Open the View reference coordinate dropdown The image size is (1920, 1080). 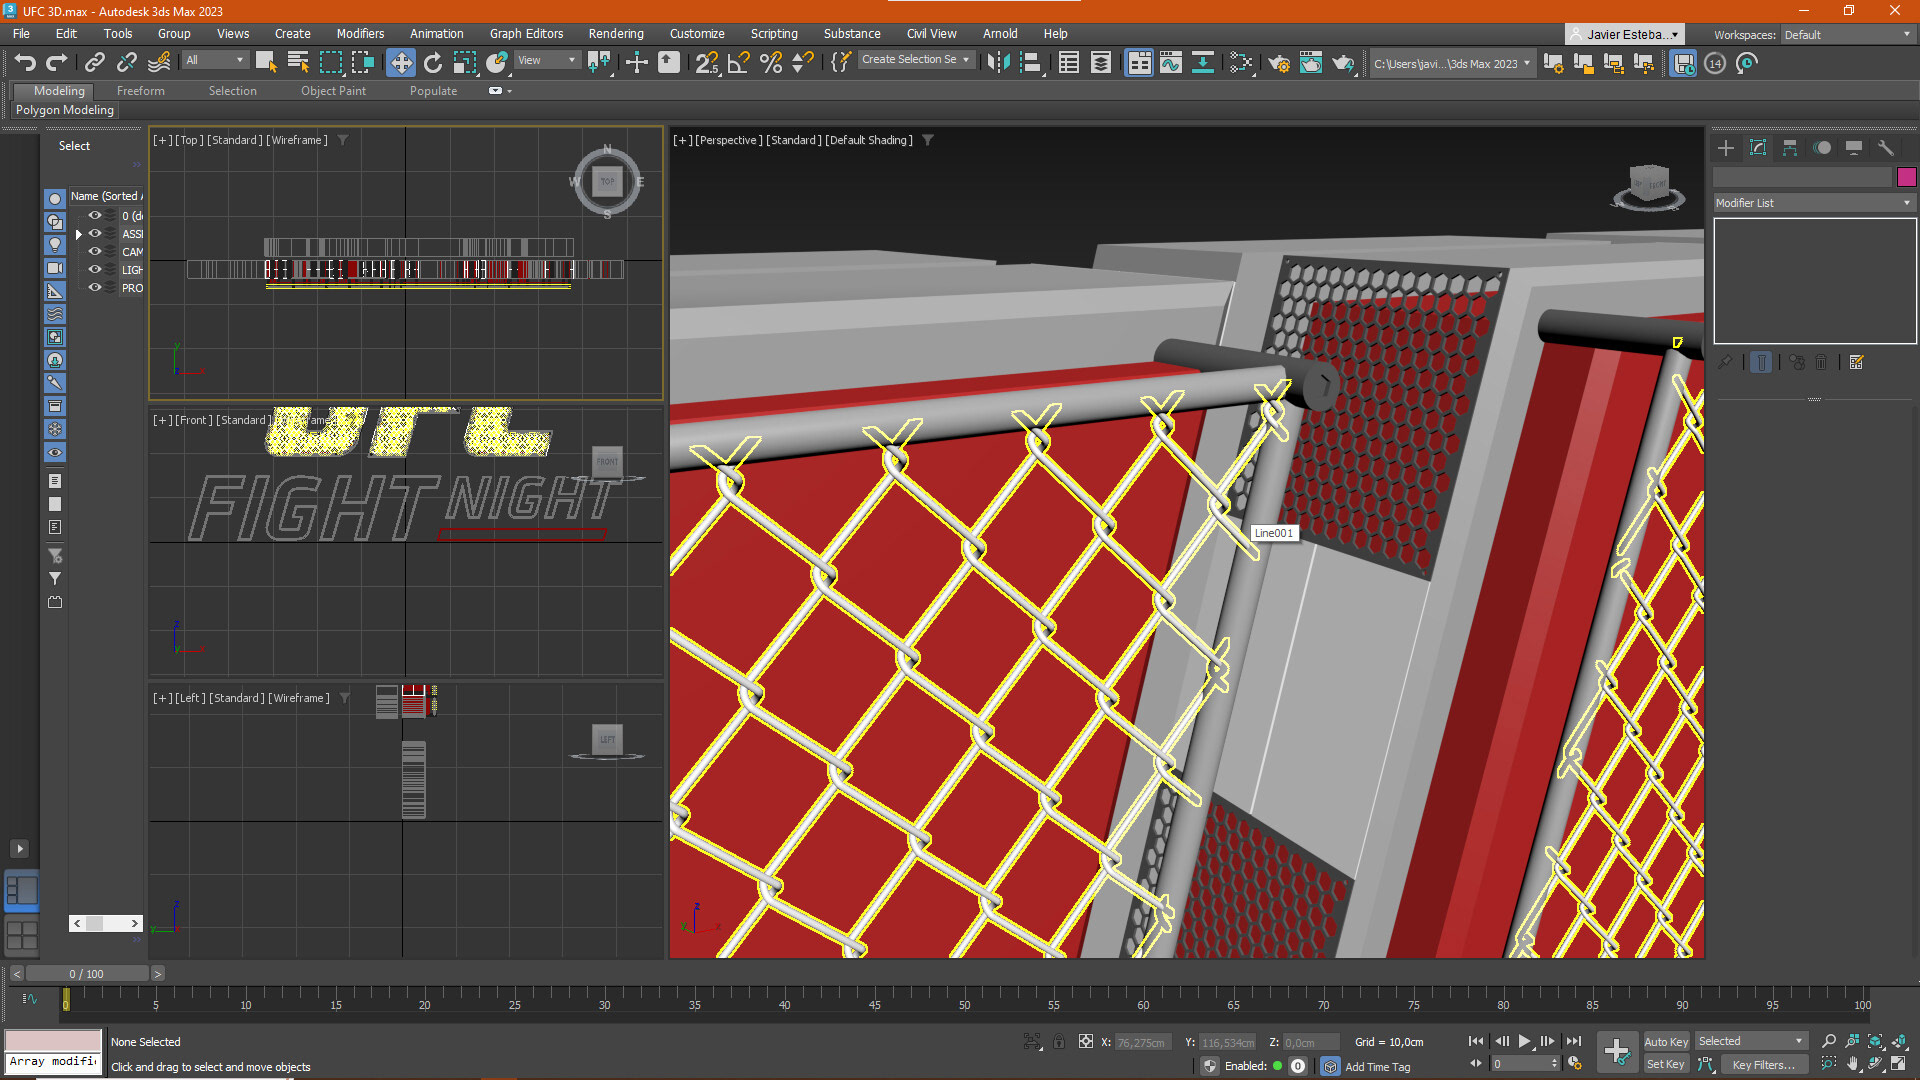tap(546, 60)
